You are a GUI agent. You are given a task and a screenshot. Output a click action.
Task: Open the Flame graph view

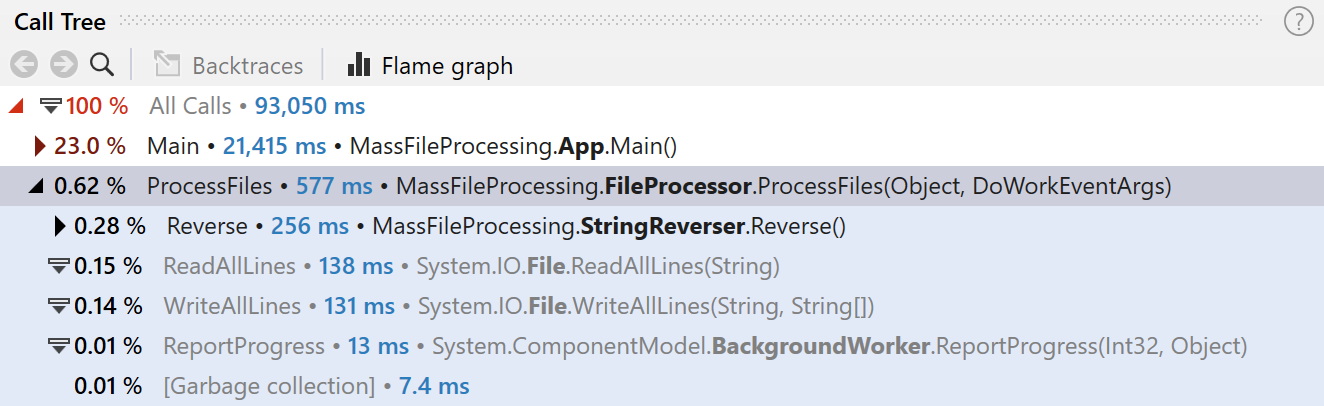(429, 66)
